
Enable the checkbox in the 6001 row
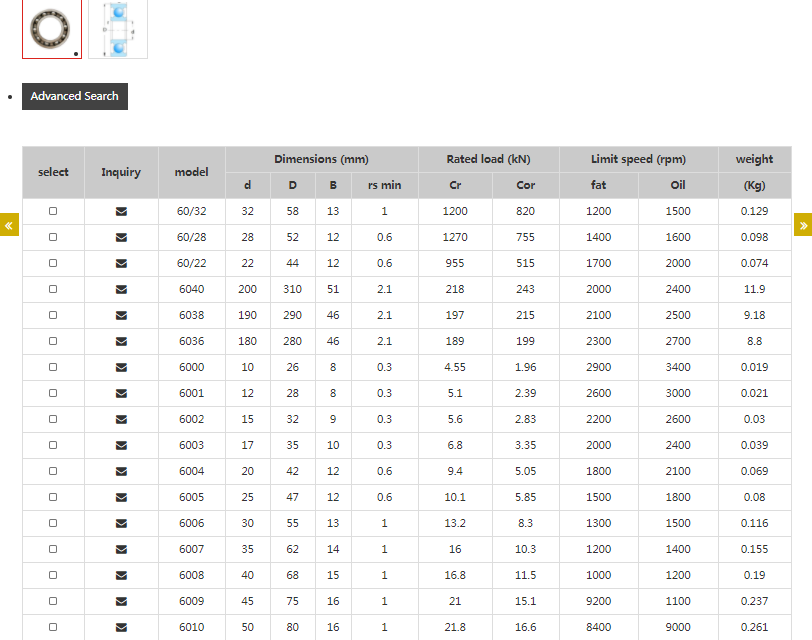(53, 393)
